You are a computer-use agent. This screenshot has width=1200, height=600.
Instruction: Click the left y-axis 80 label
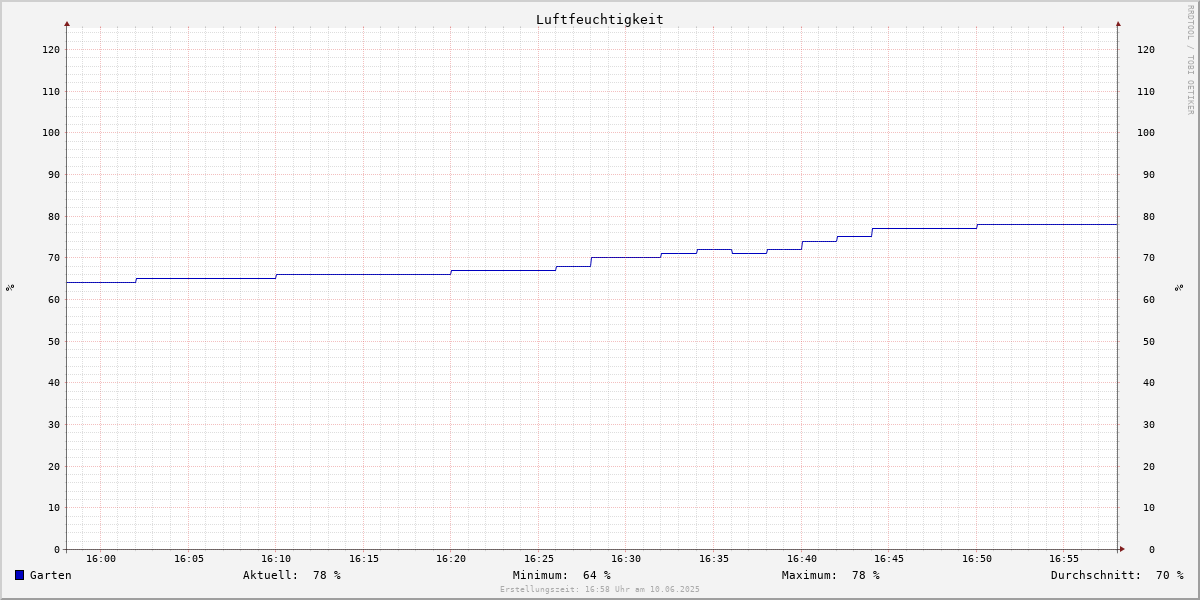tap(54, 216)
